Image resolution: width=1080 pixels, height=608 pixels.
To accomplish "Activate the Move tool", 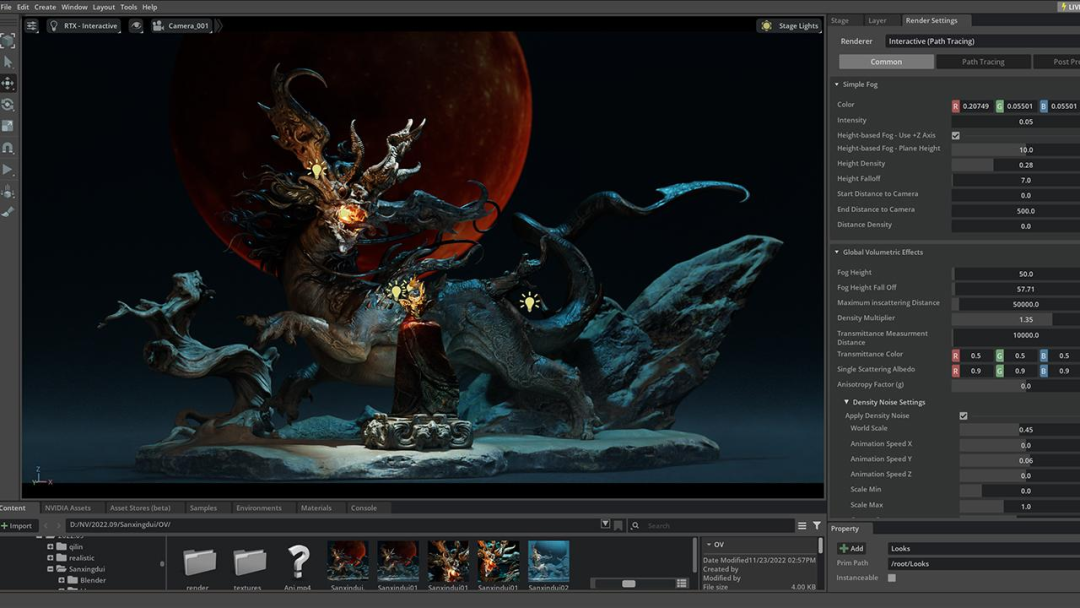I will point(8,83).
